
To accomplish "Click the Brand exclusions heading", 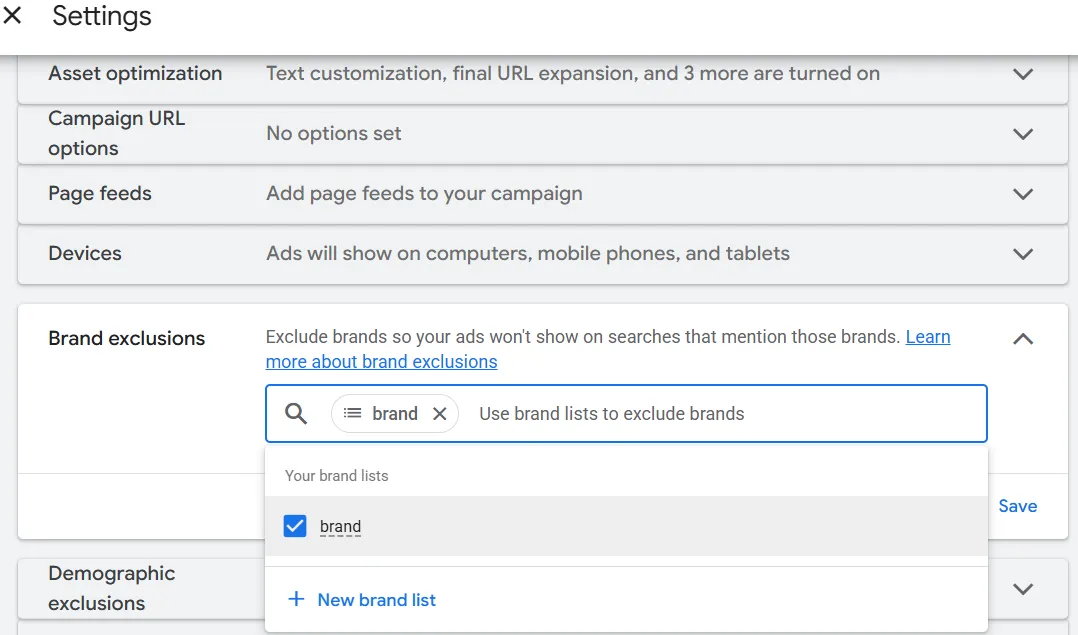I will pyautogui.click(x=126, y=338).
